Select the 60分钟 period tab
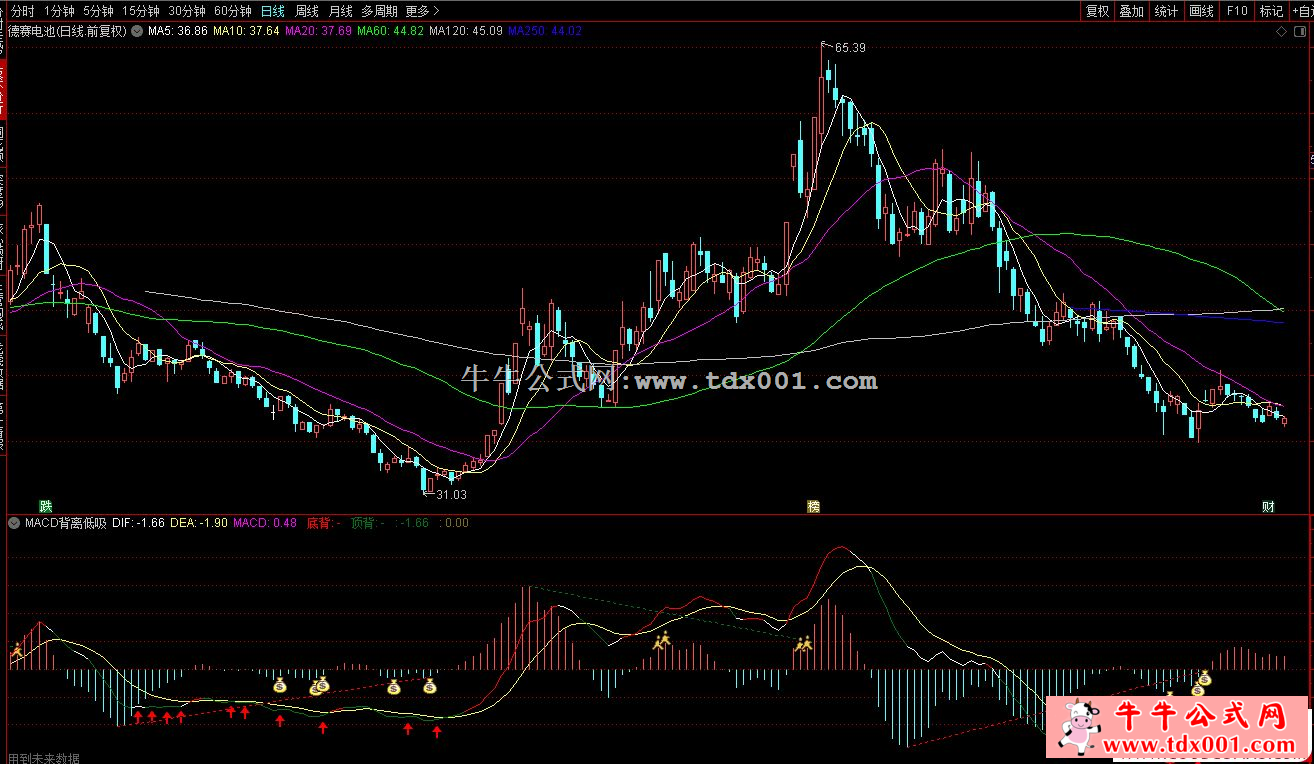Screen dimensions: 1314x764 click(233, 11)
